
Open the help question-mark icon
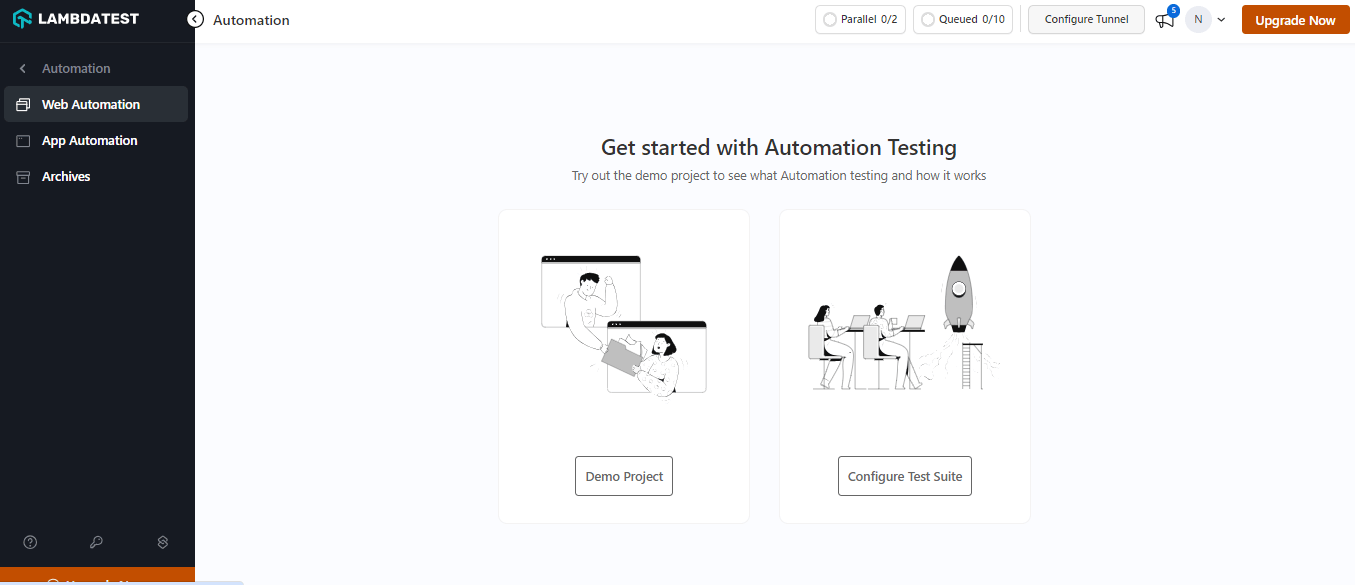(30, 541)
